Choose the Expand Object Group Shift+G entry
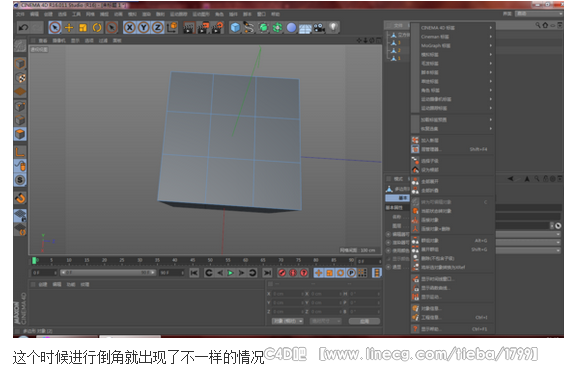 click(453, 249)
